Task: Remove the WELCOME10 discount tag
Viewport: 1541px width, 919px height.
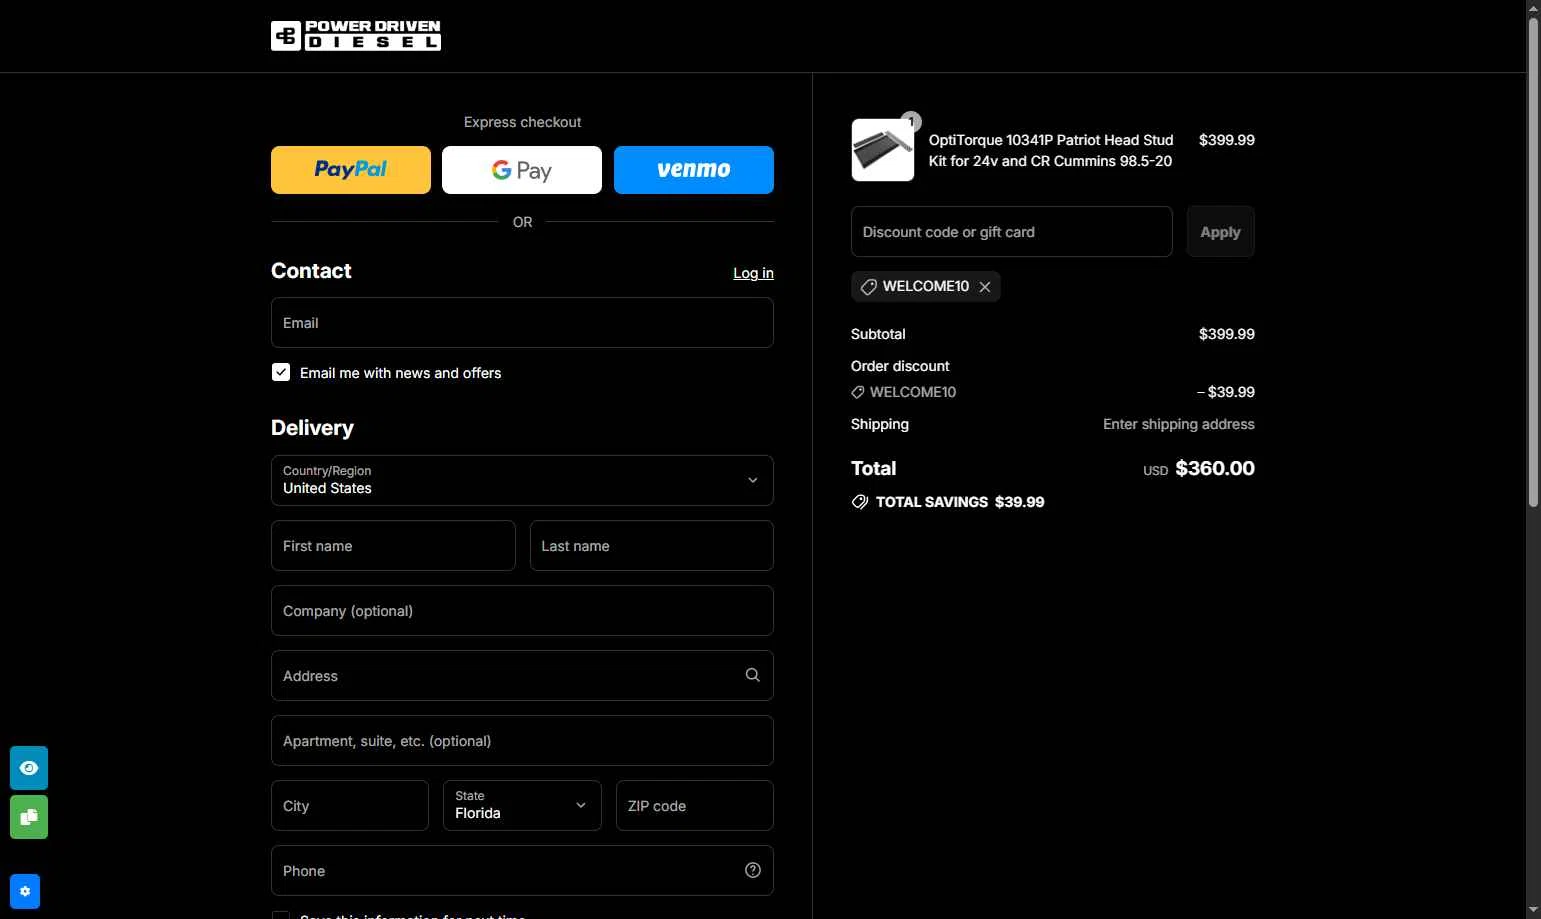Action: [985, 287]
